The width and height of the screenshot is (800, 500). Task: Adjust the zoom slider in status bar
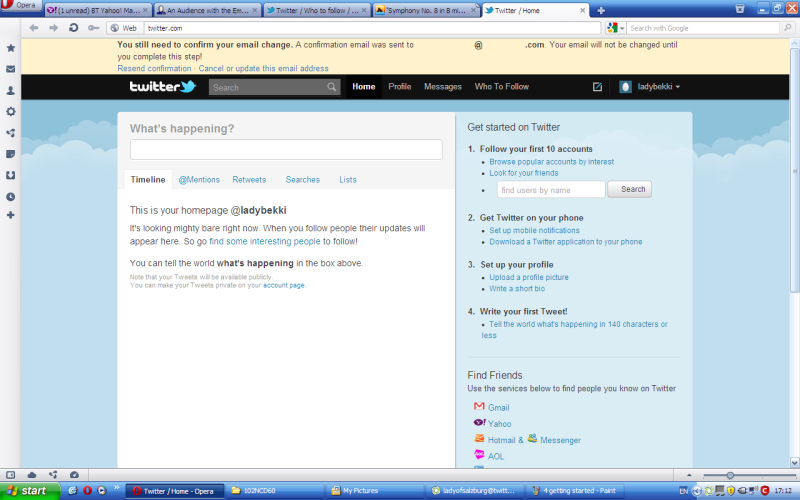(x=730, y=475)
